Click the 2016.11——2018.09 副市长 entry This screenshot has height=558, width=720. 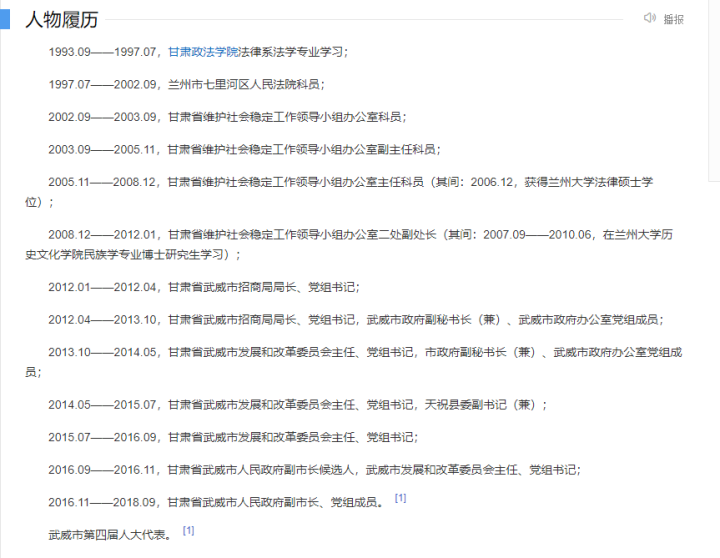coord(216,502)
